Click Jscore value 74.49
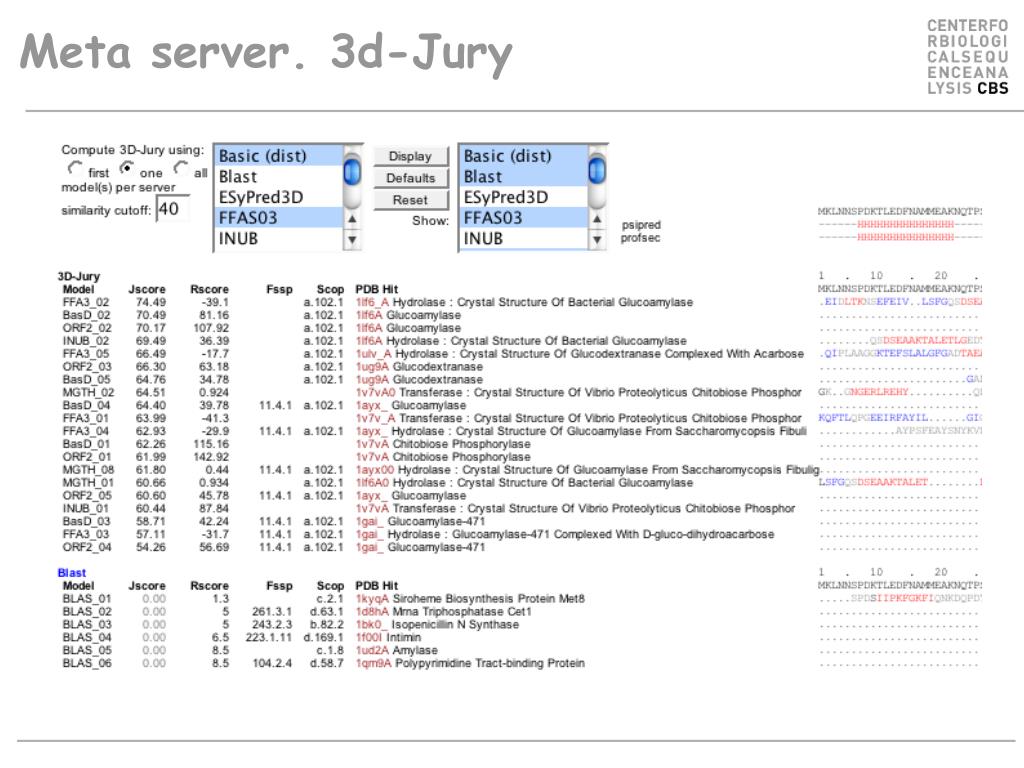The image size is (1024, 768). (x=151, y=302)
